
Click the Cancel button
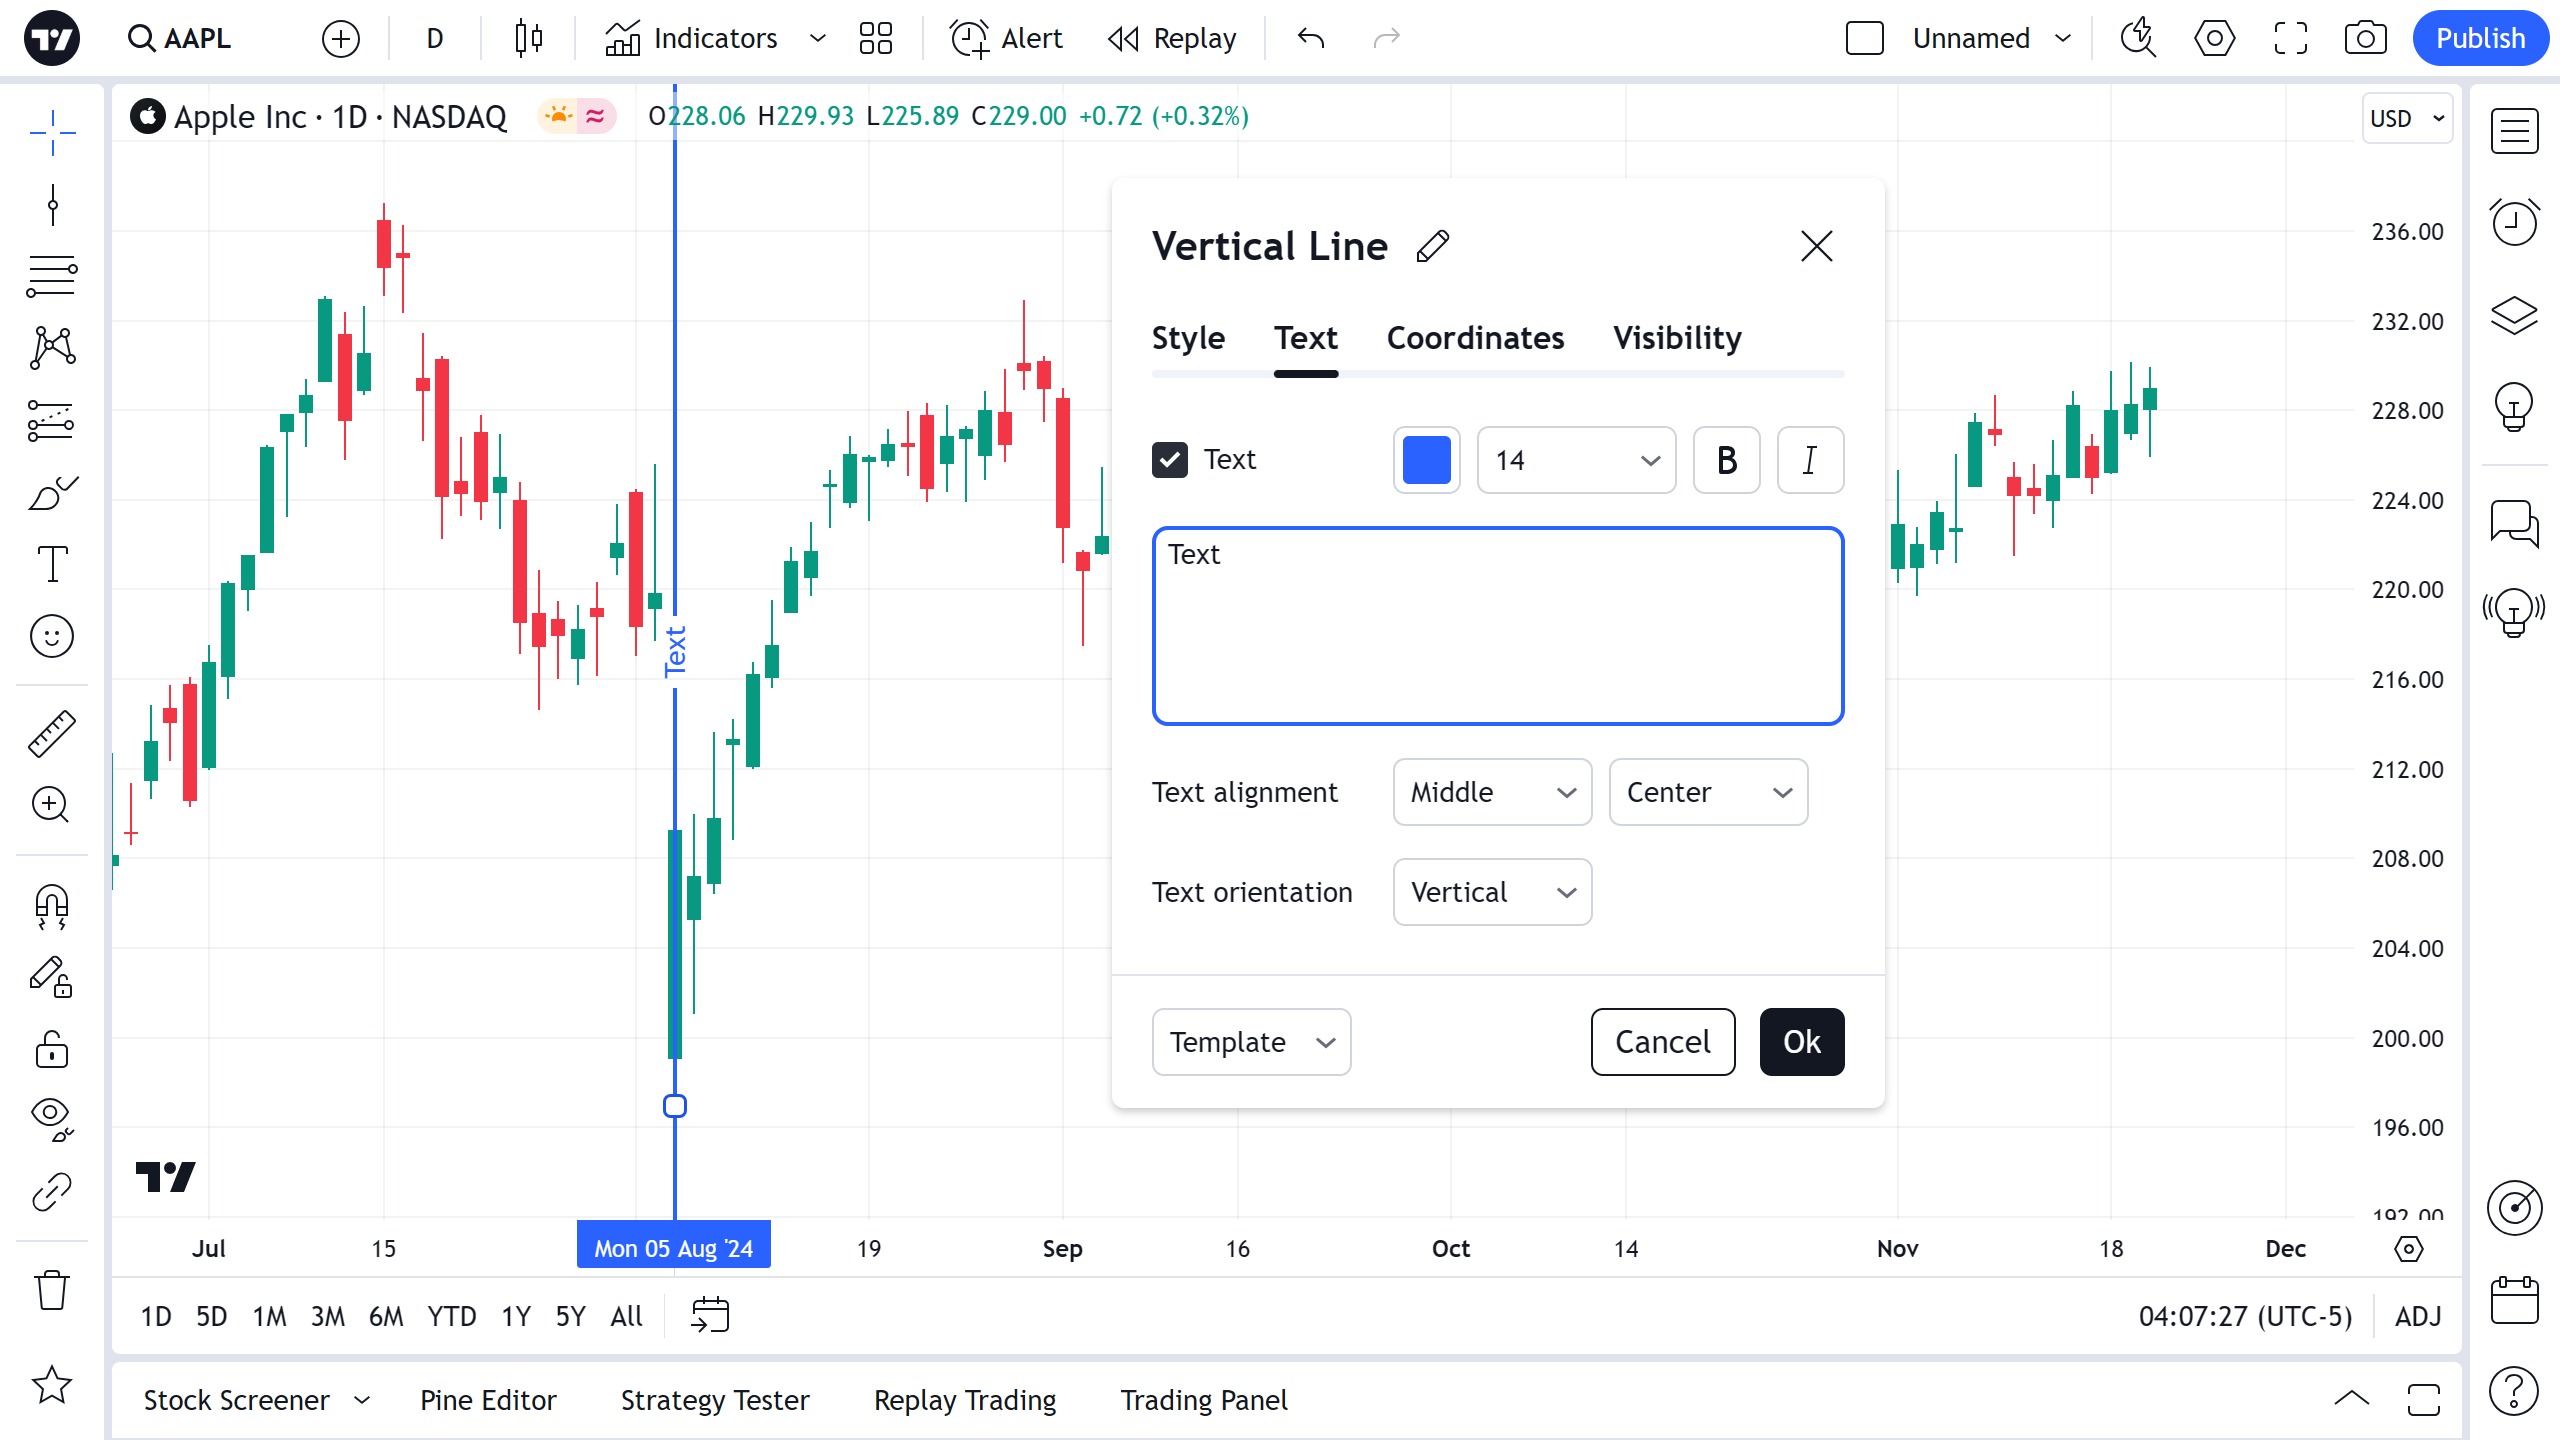point(1662,1042)
